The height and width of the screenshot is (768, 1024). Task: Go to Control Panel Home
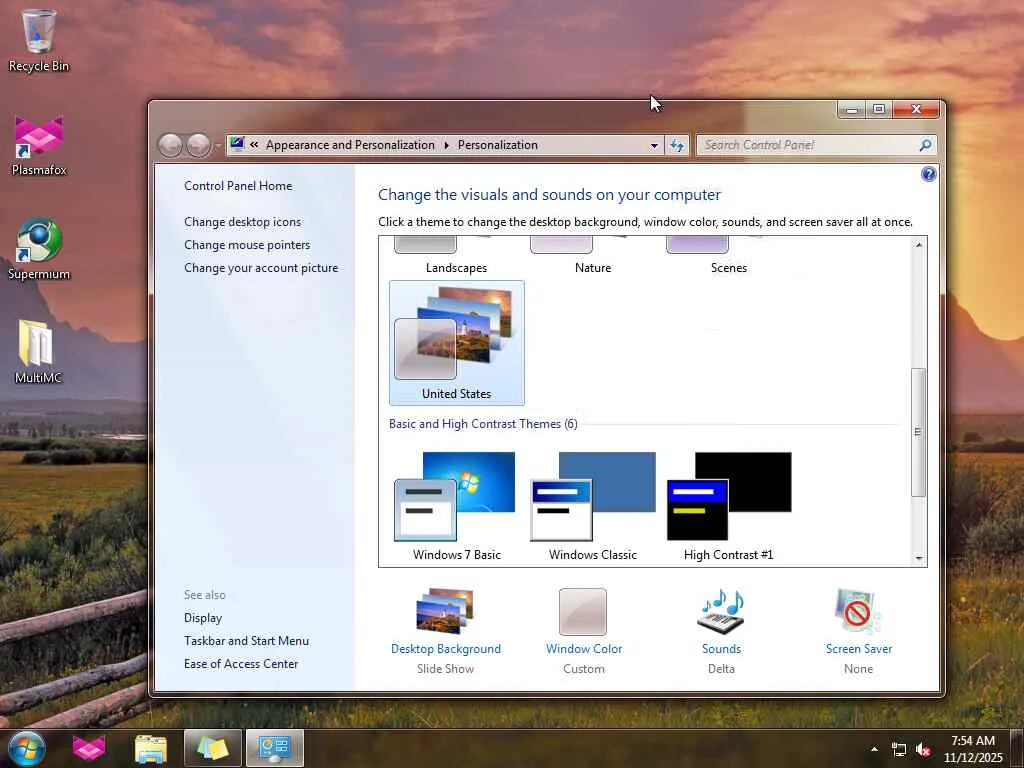[238, 185]
